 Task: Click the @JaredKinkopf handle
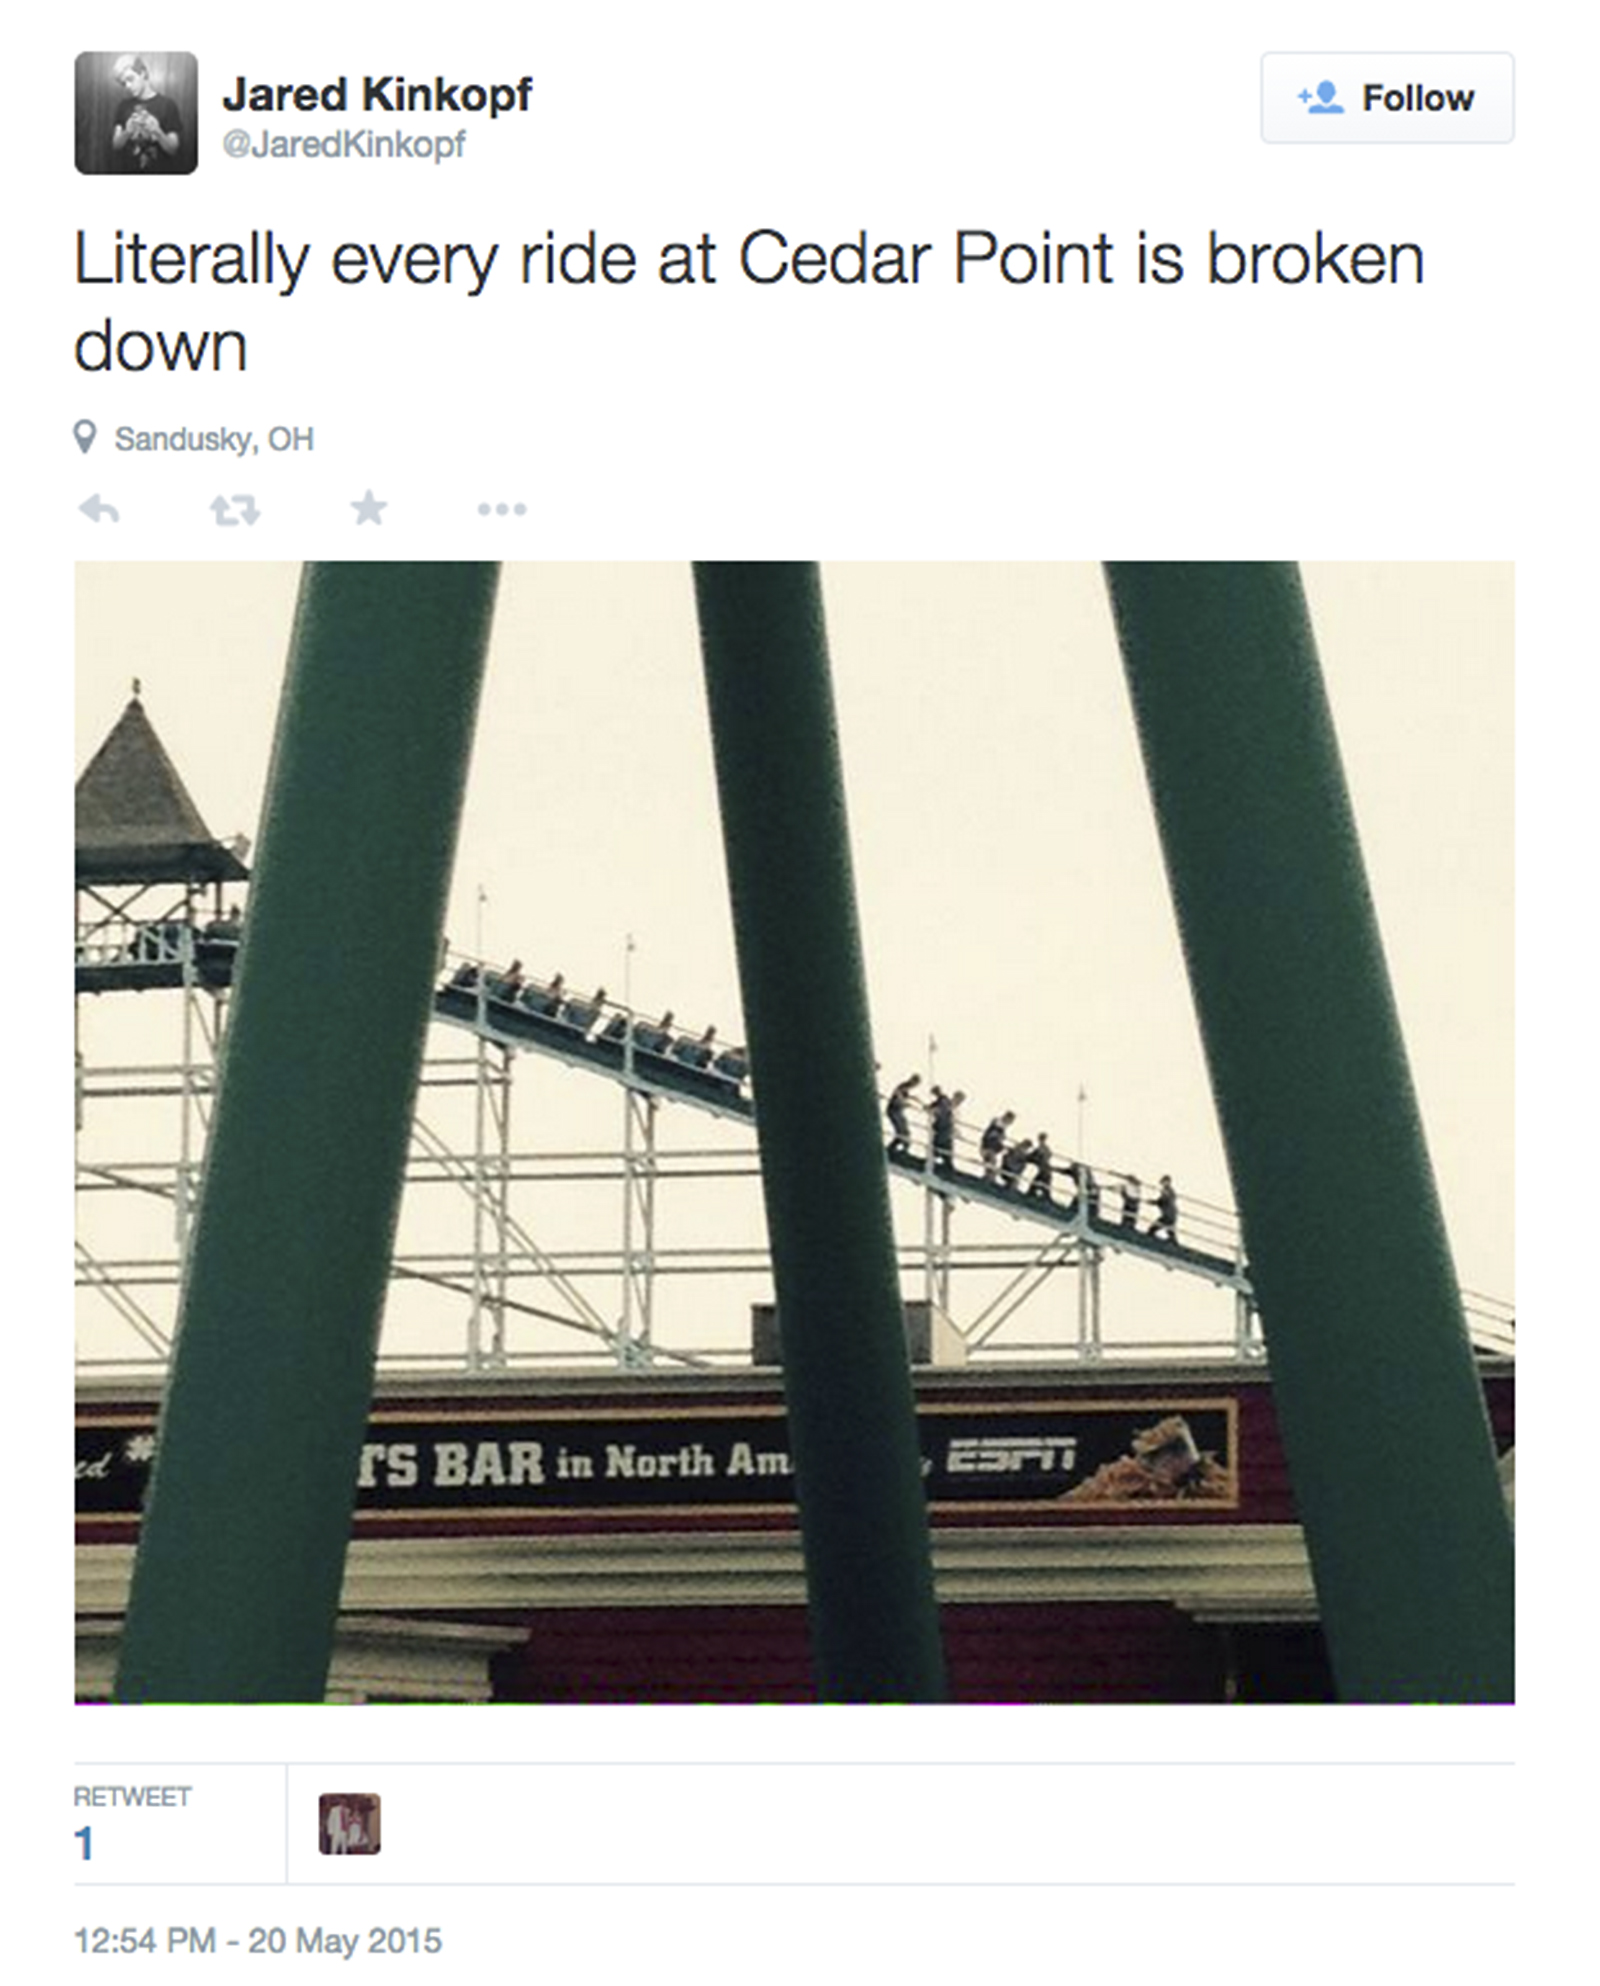343,145
